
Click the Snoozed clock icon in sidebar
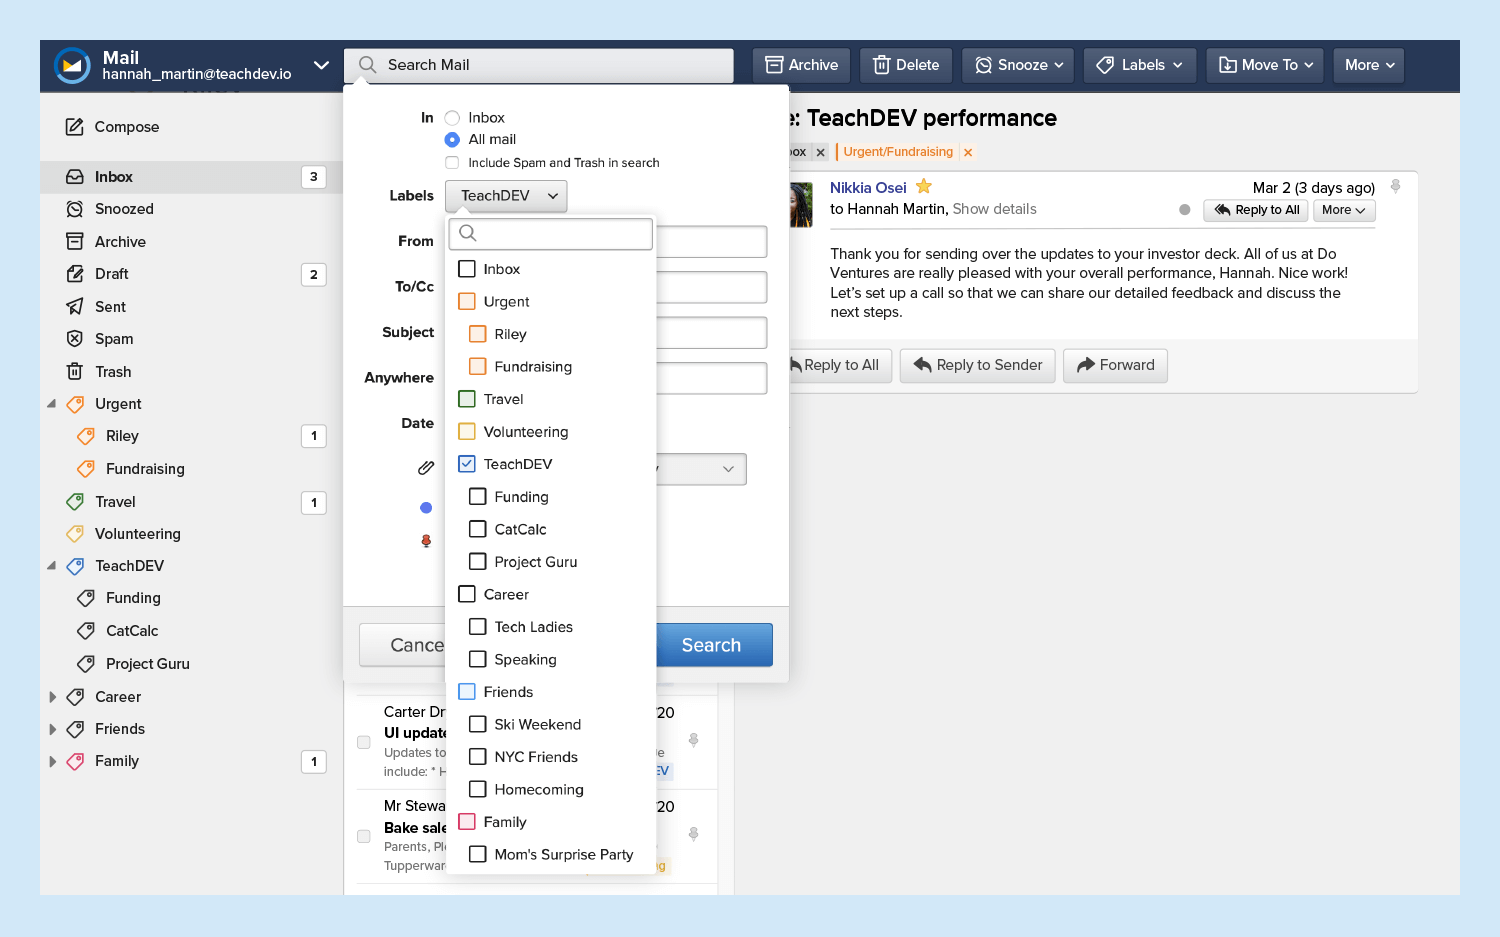75,209
